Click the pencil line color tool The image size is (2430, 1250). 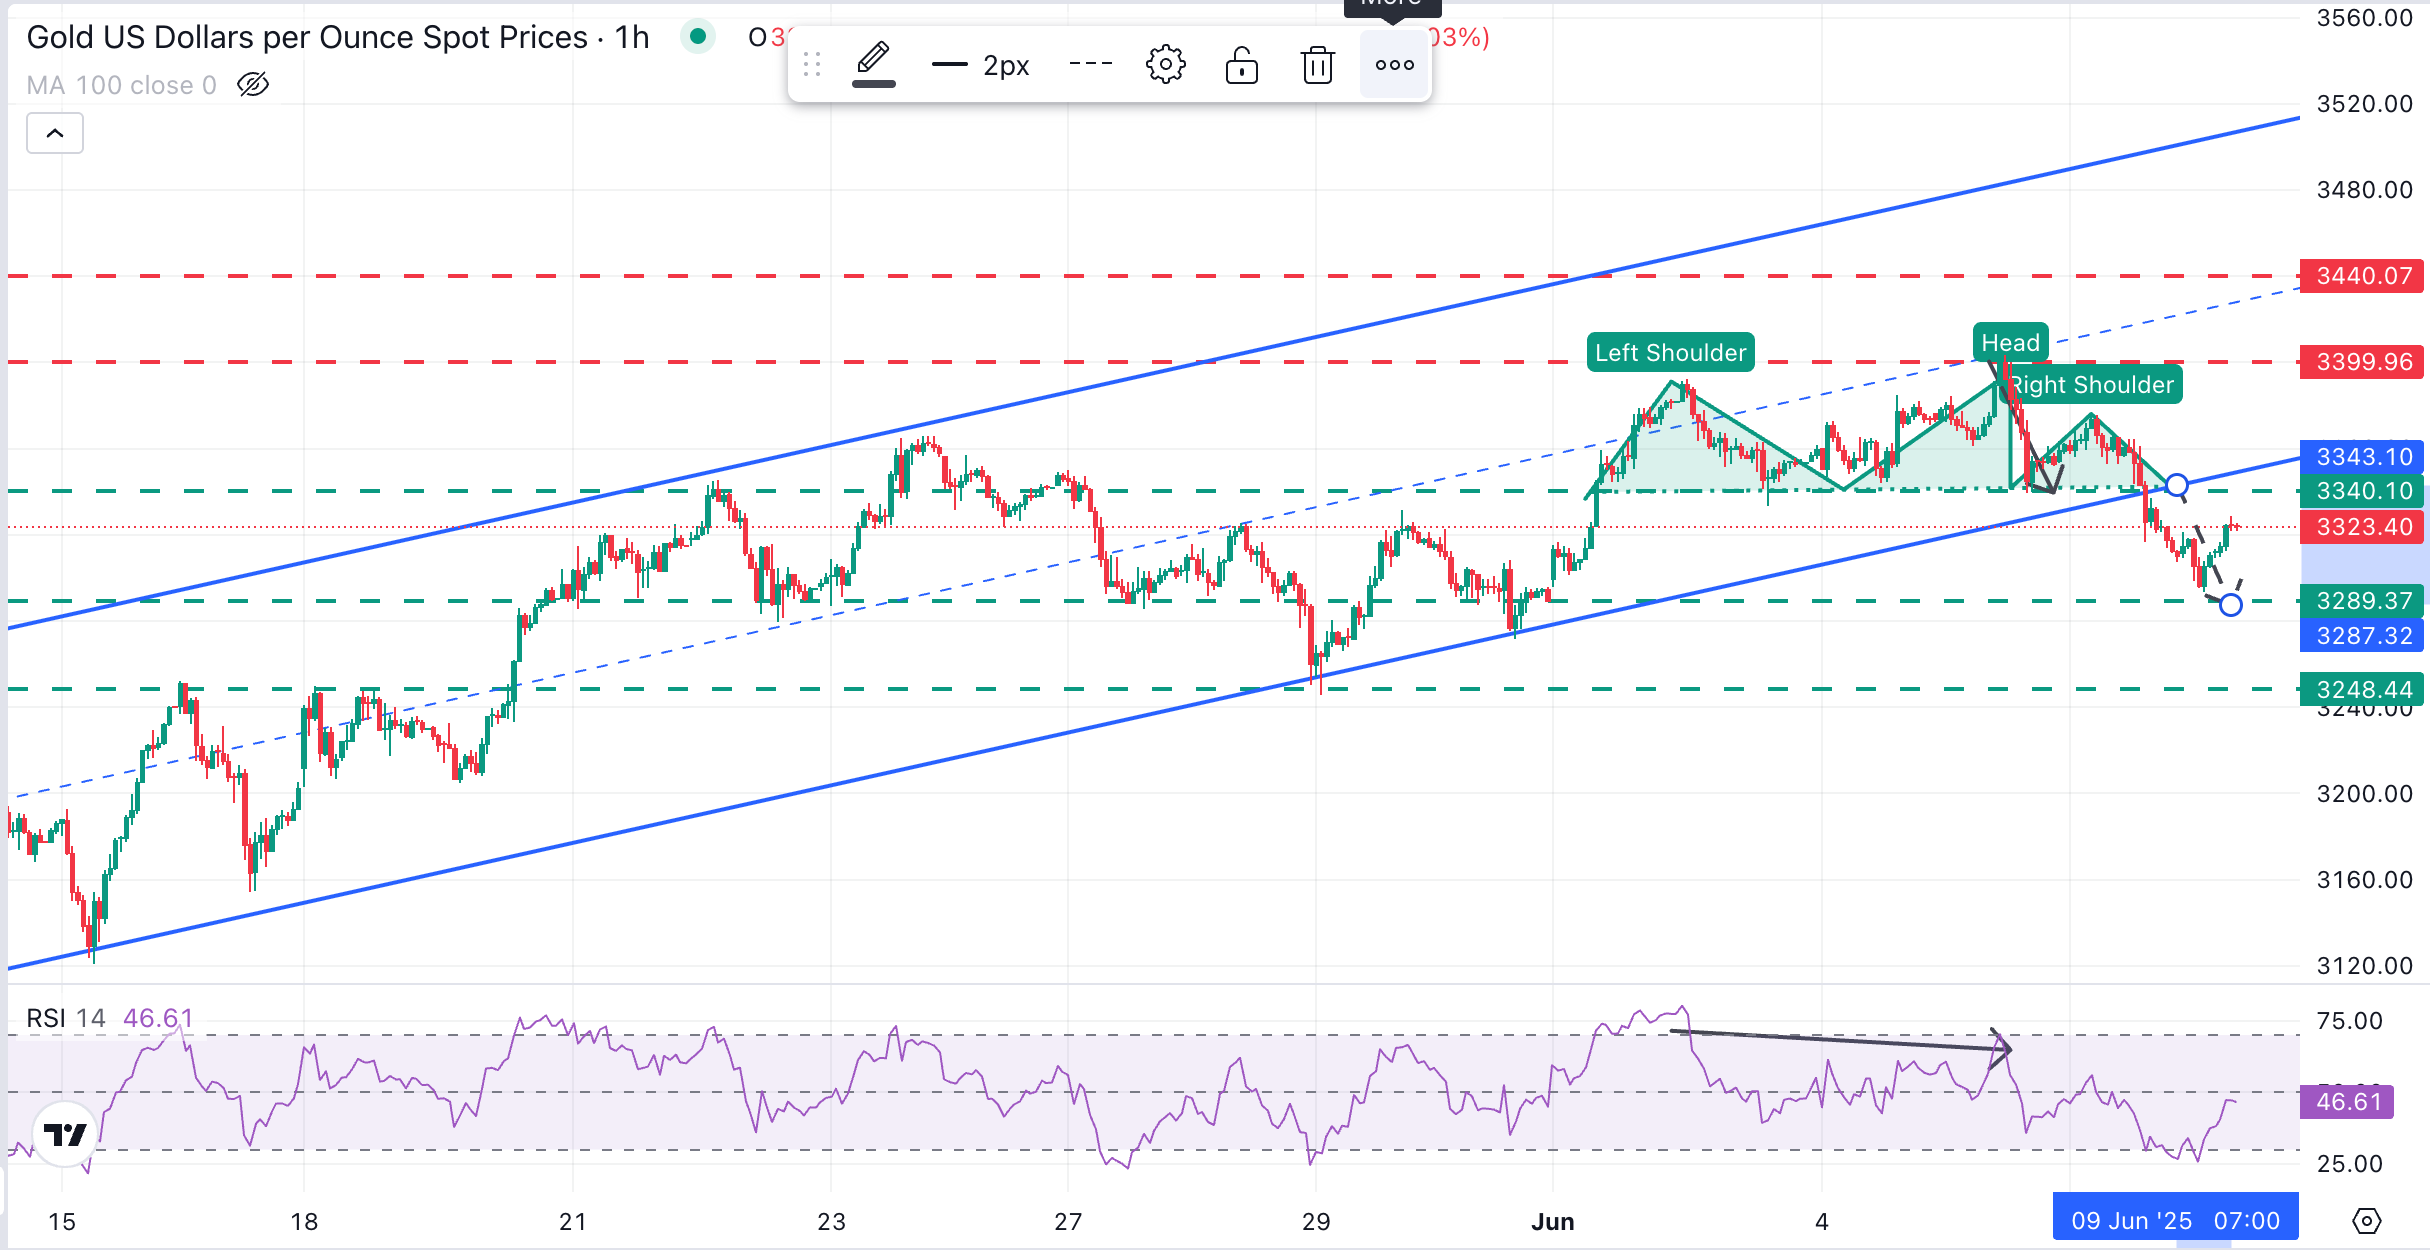(873, 65)
